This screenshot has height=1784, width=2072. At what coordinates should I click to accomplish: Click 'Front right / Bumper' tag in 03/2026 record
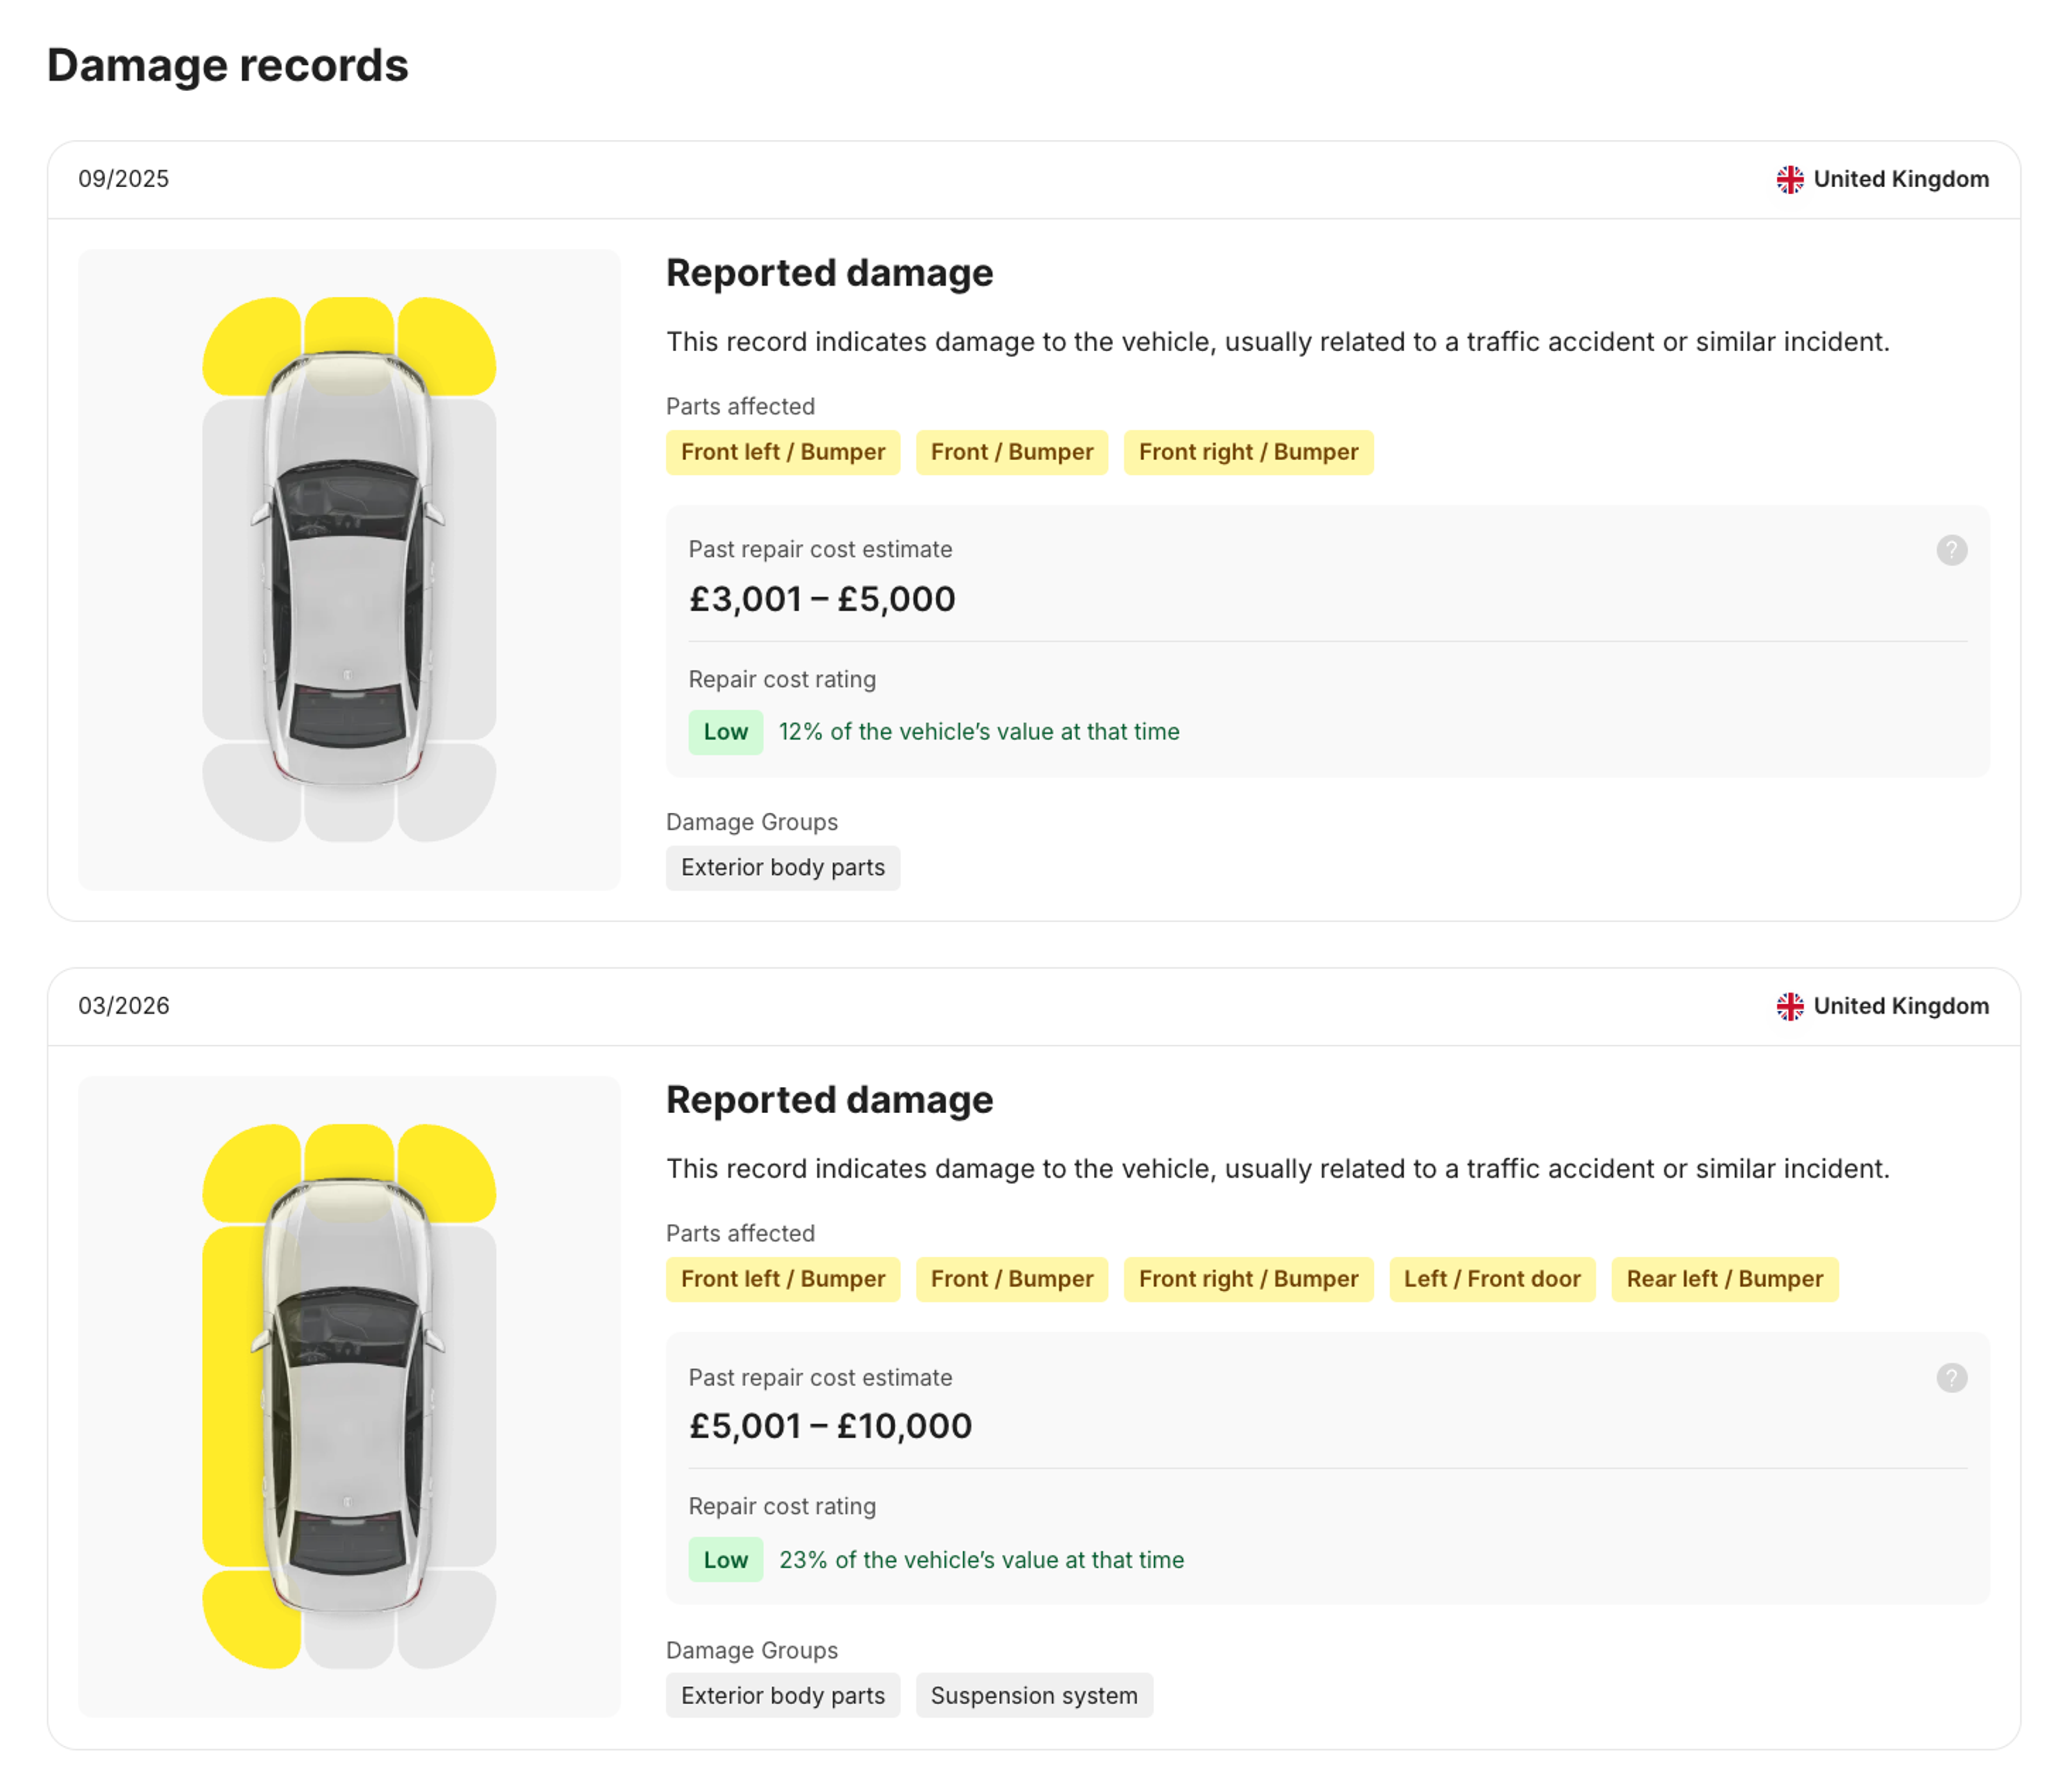tap(1248, 1279)
